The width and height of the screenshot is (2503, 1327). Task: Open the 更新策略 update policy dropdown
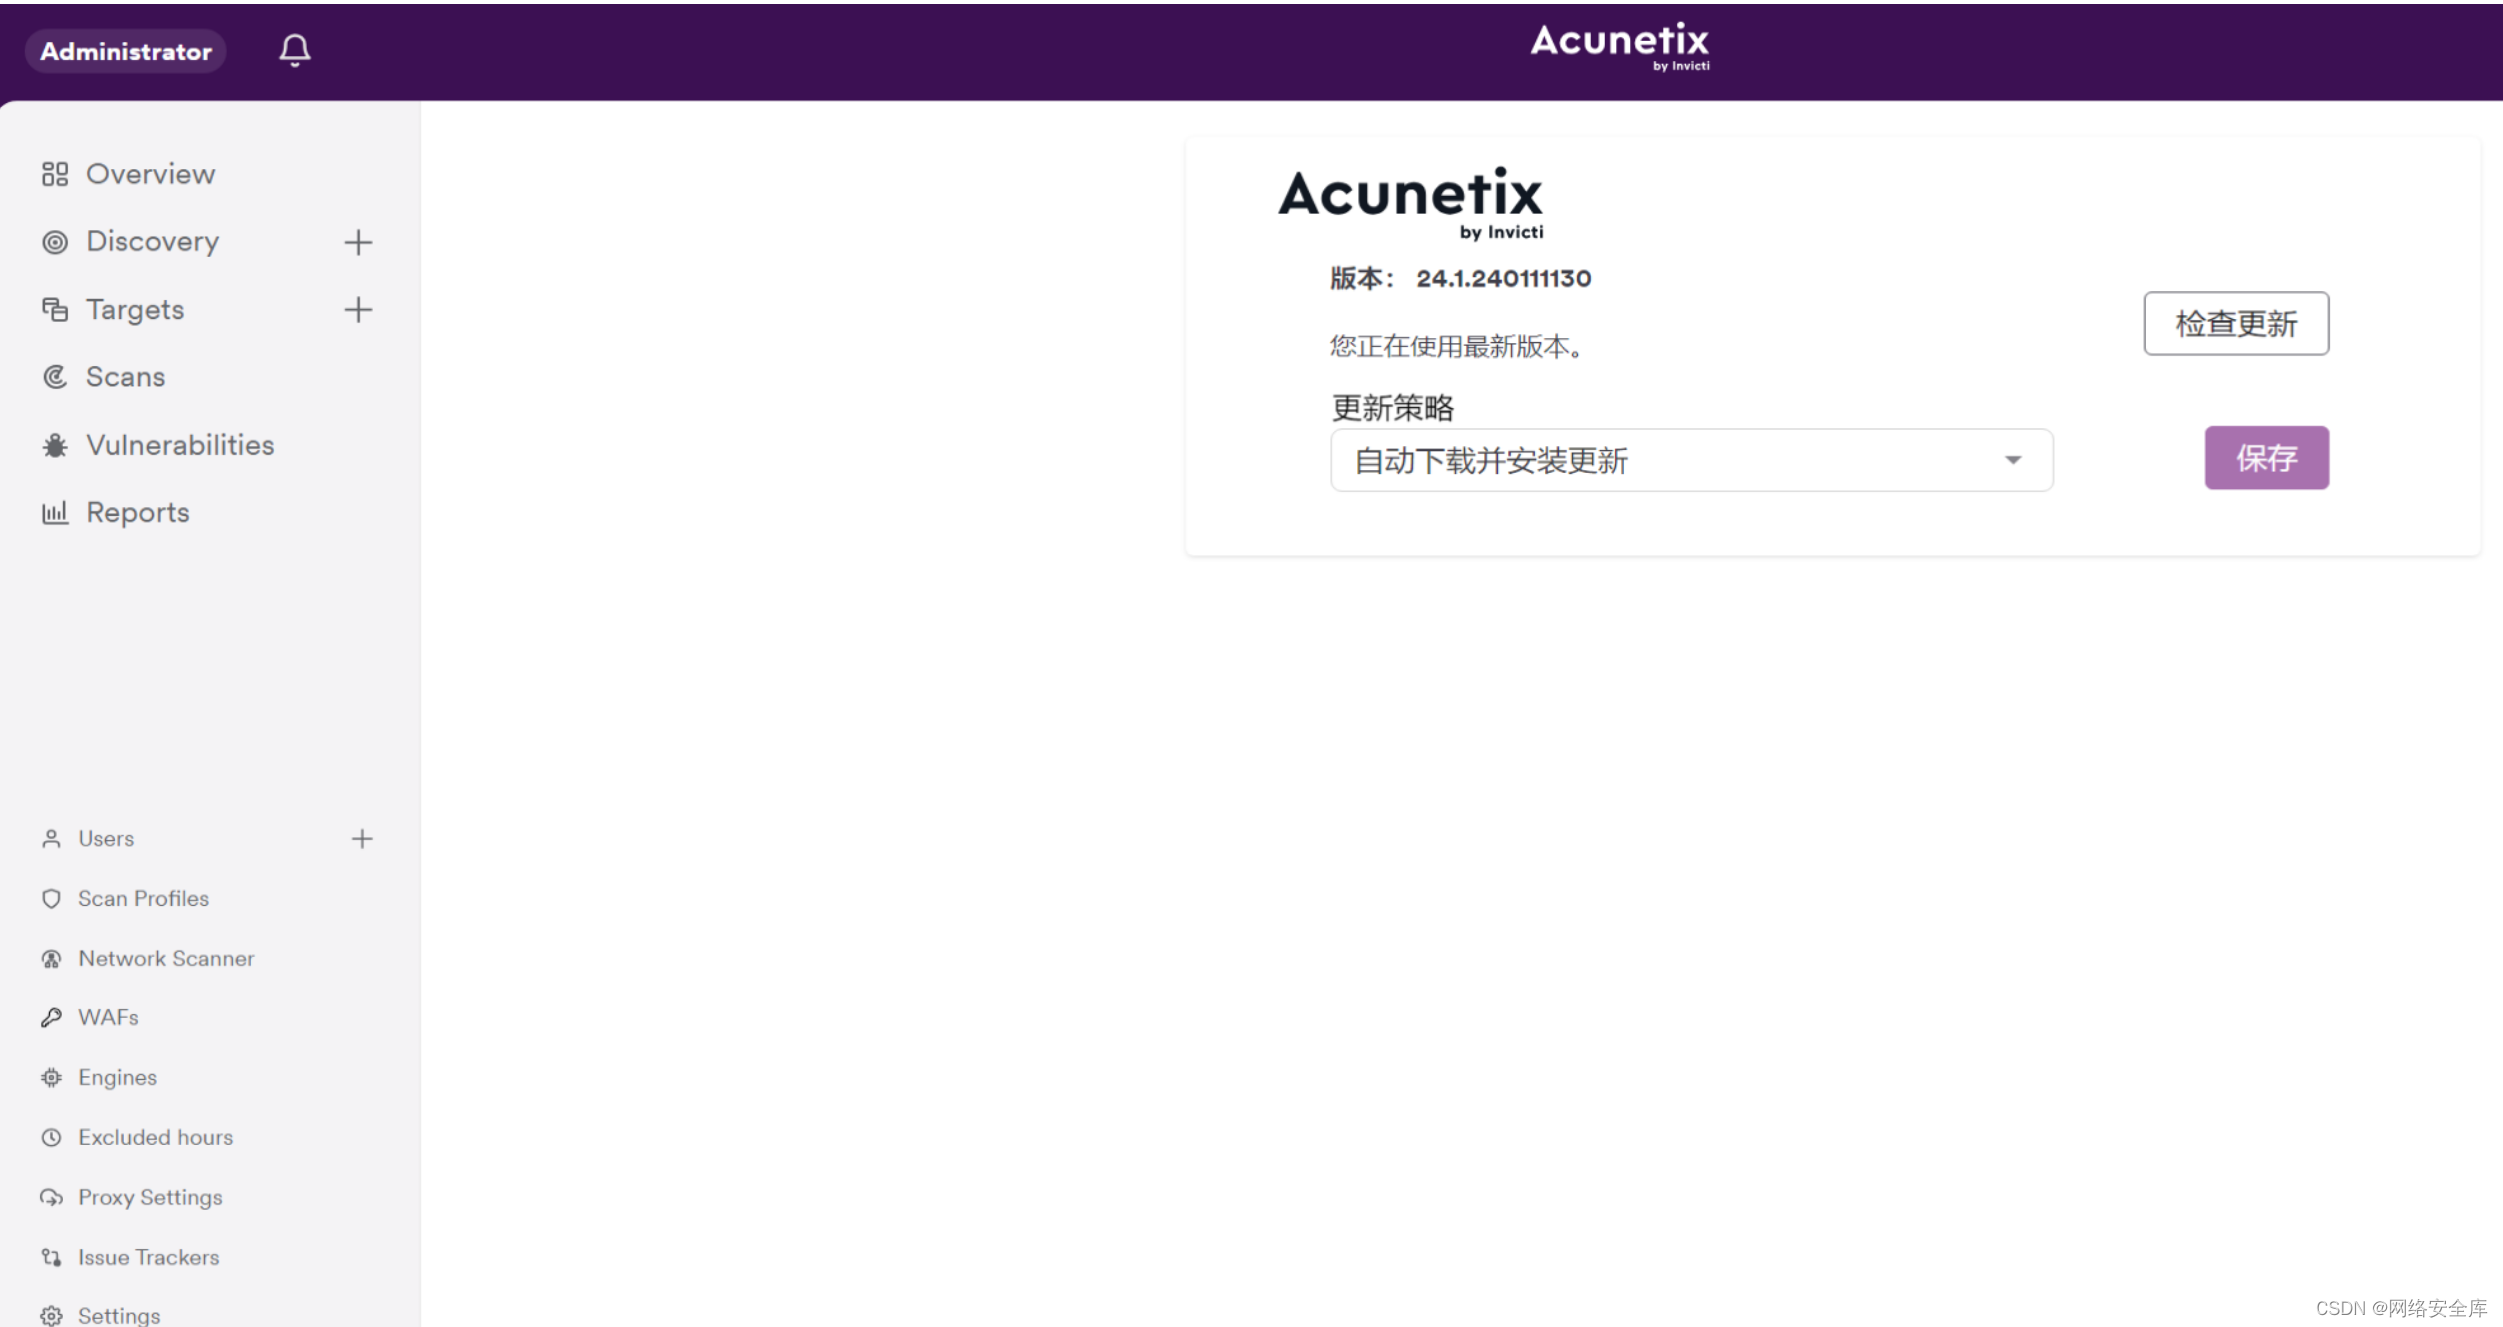(x=1691, y=460)
